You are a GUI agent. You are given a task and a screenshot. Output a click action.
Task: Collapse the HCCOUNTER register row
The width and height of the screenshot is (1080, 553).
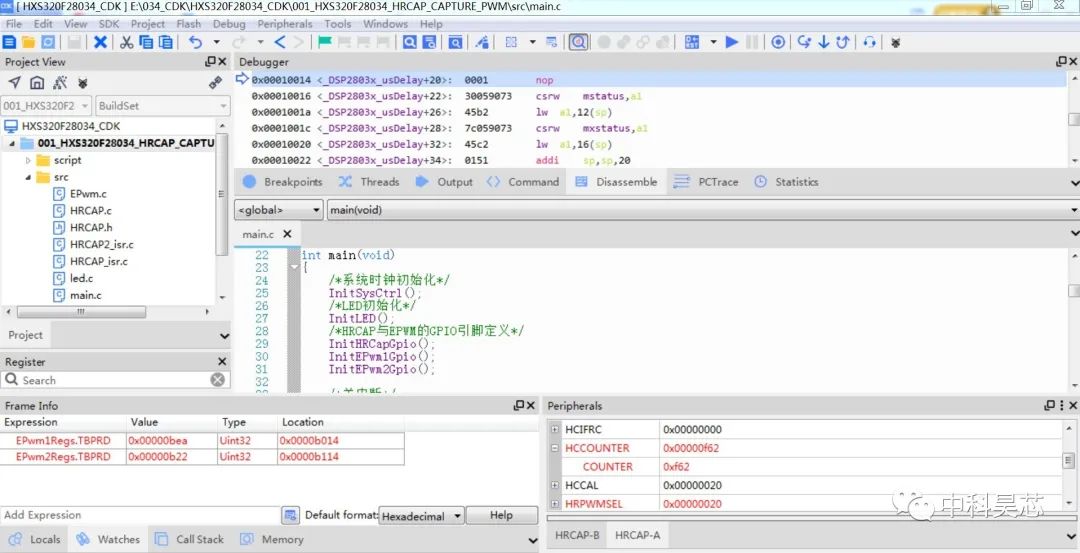click(x=556, y=448)
